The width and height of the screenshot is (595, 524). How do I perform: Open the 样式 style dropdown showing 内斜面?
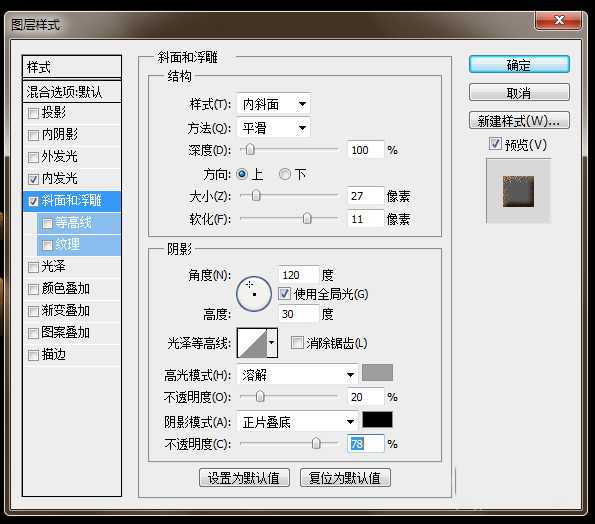coord(273,104)
